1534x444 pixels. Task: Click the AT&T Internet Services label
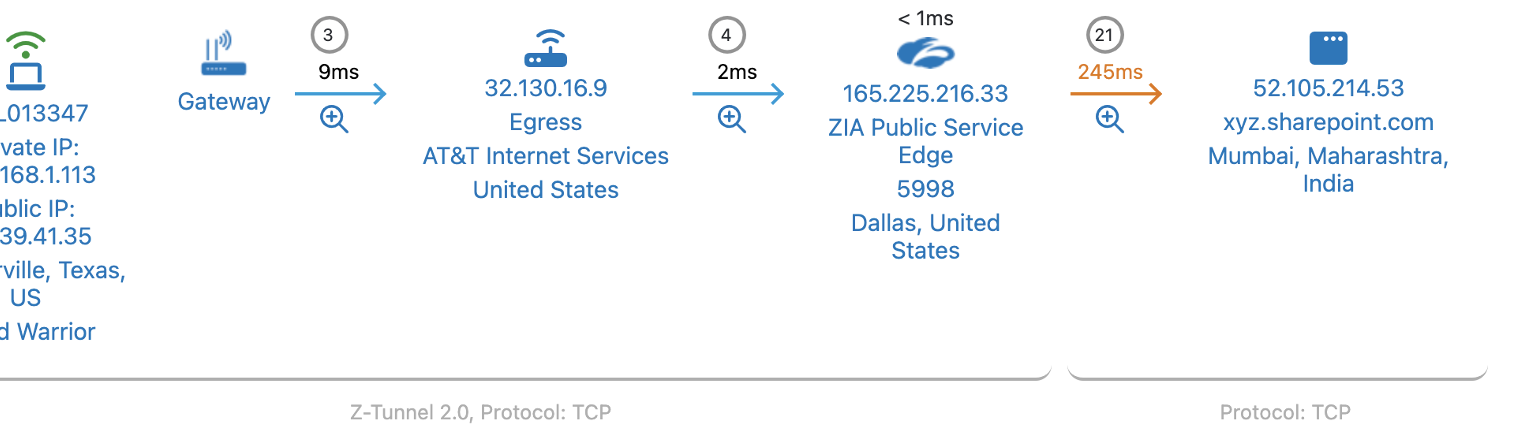click(x=545, y=156)
